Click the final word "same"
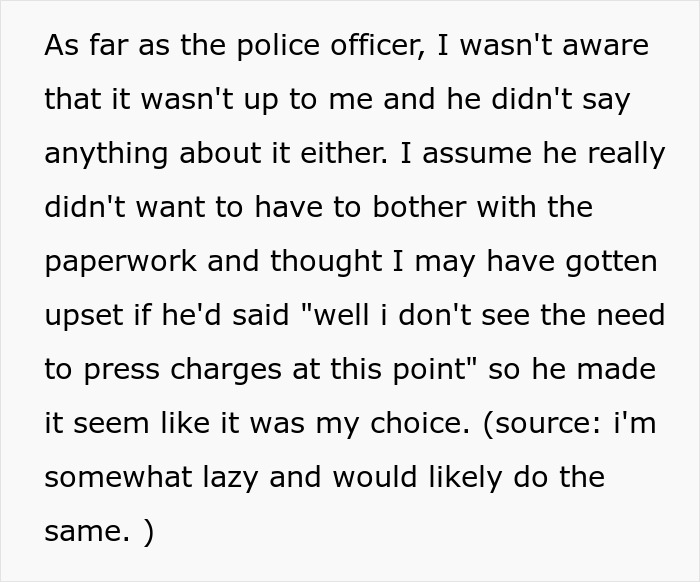The image size is (700, 582). tap(85, 531)
